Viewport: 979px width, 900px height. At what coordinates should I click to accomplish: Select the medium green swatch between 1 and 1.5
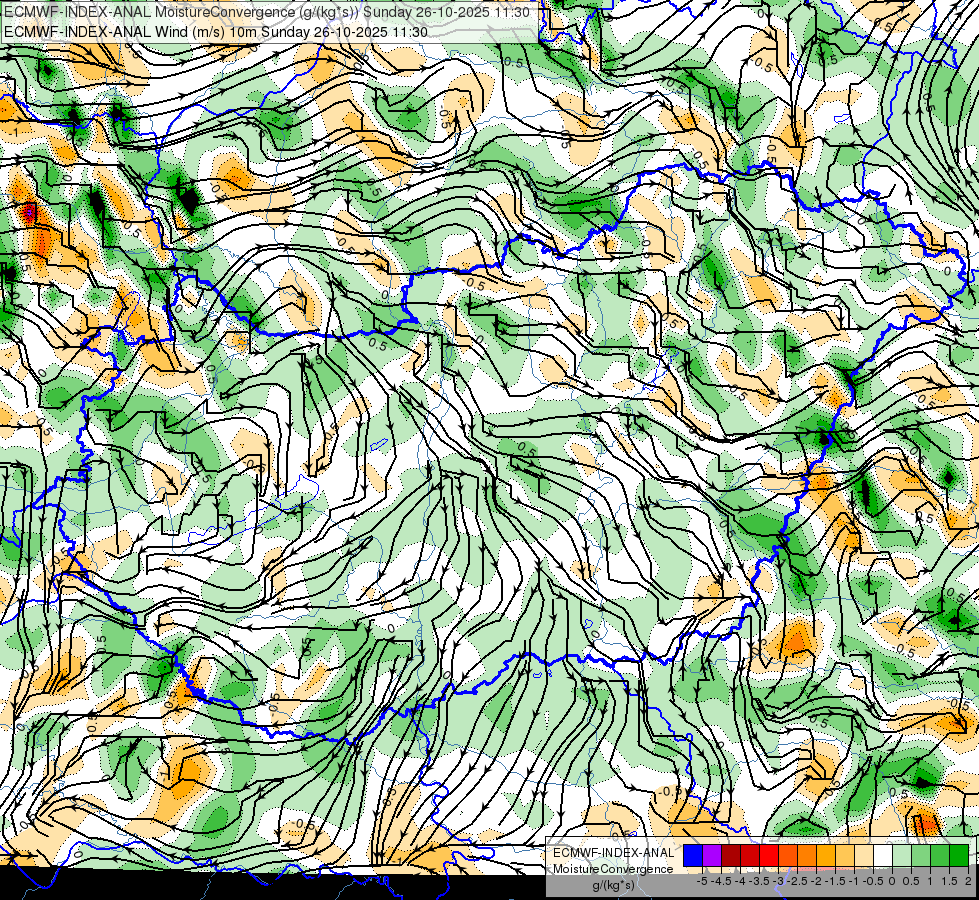click(x=940, y=855)
